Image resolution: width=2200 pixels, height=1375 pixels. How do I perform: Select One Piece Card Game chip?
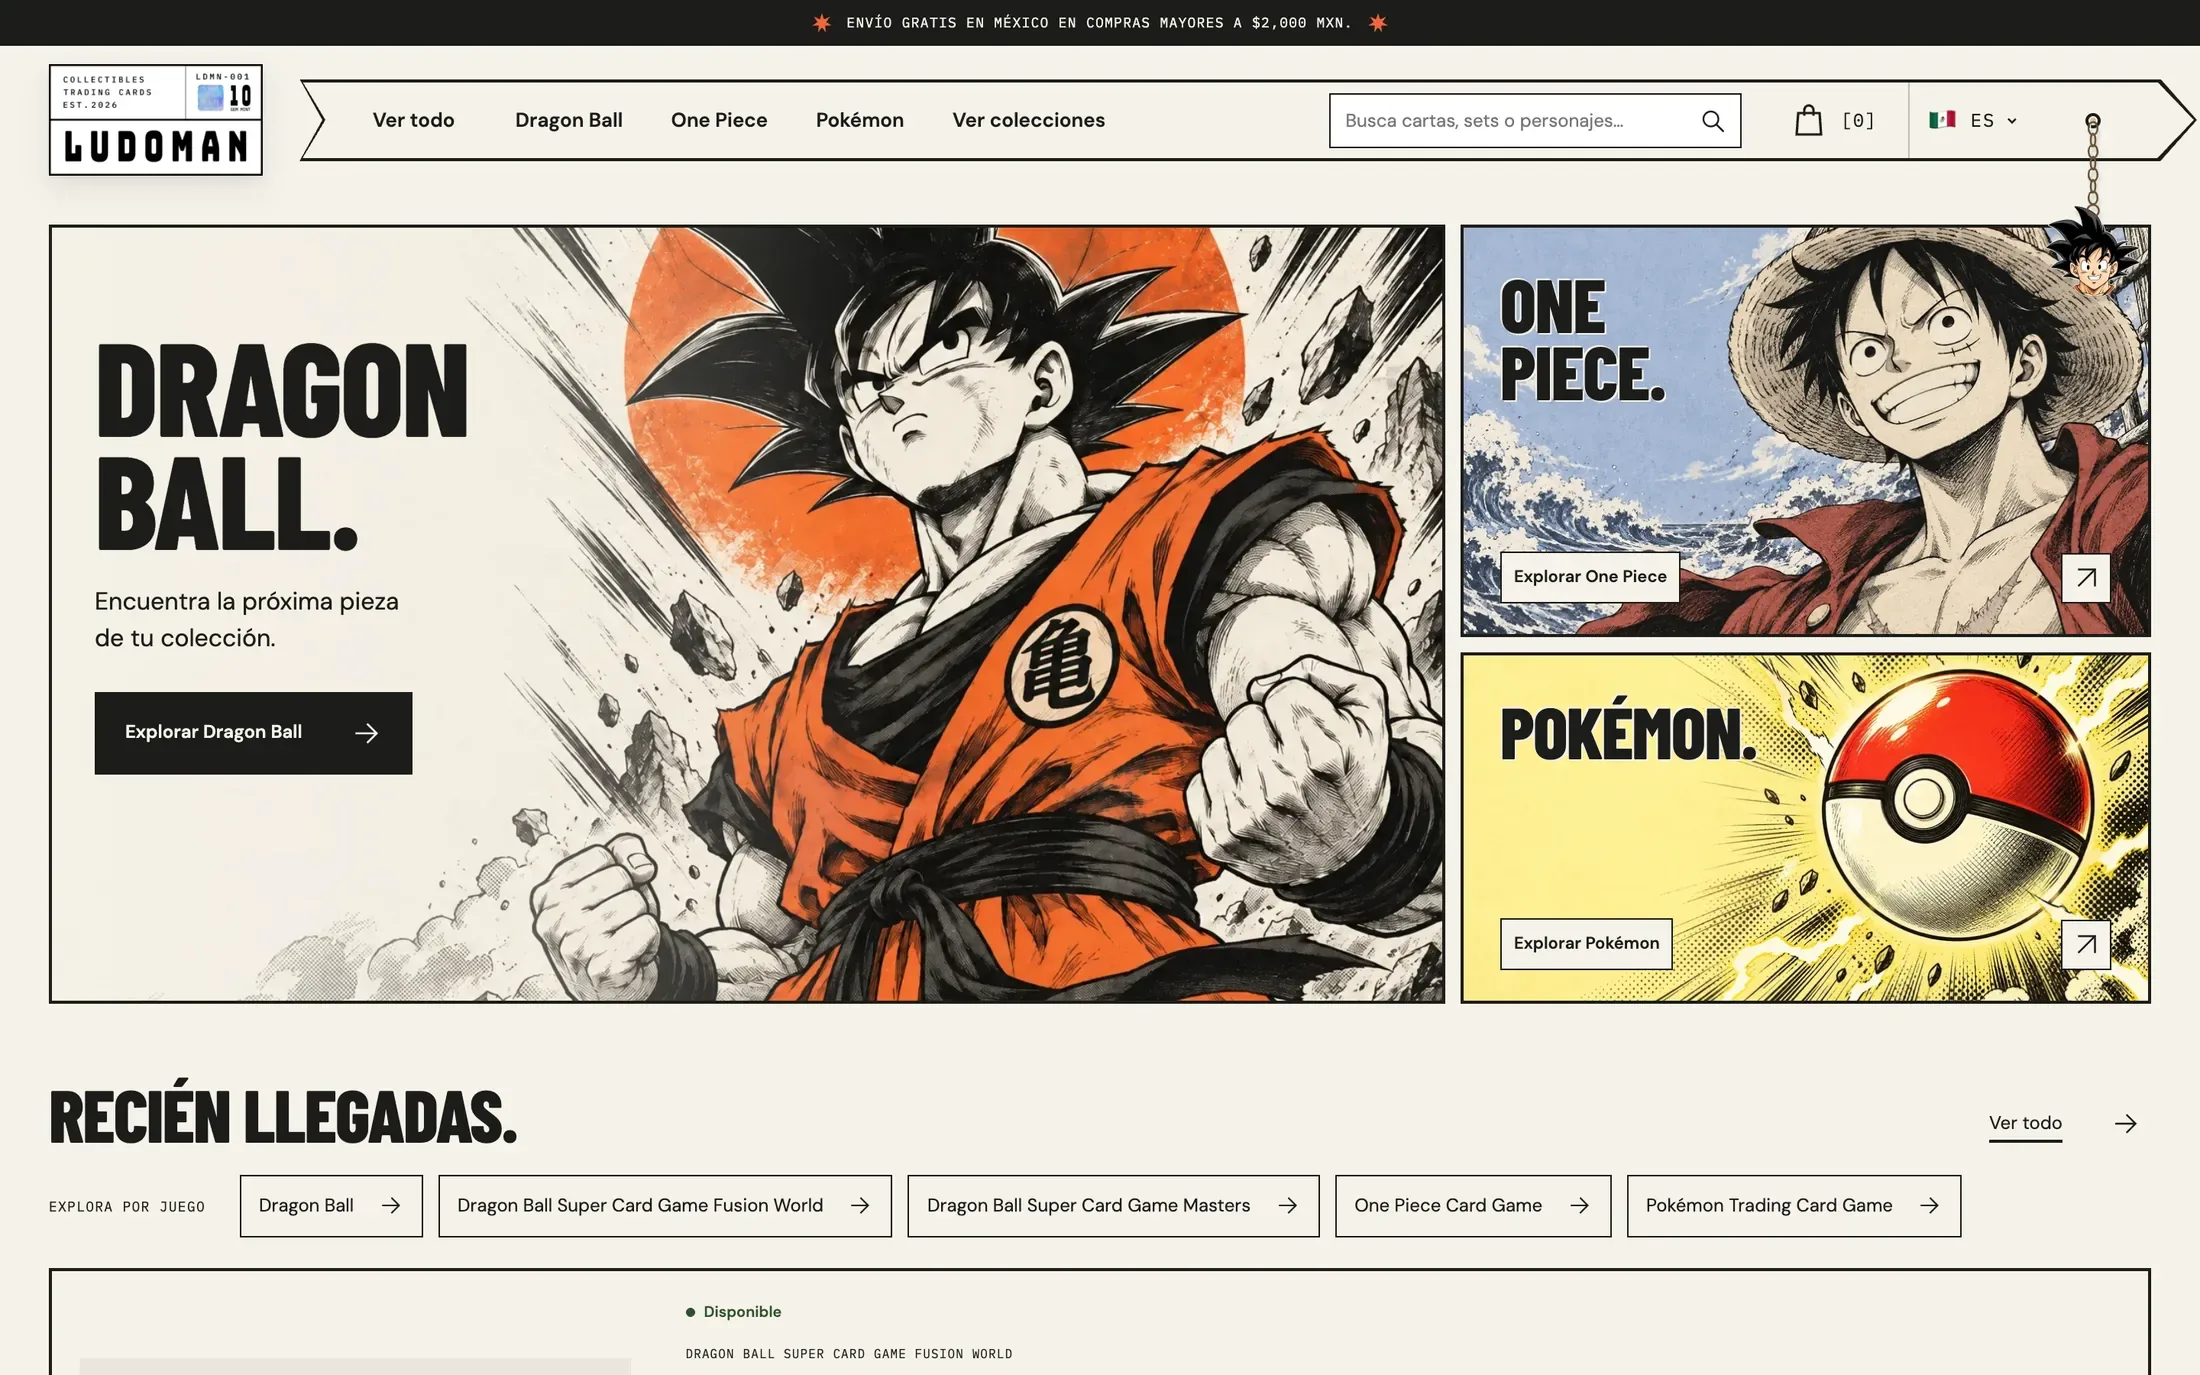(x=1473, y=1206)
